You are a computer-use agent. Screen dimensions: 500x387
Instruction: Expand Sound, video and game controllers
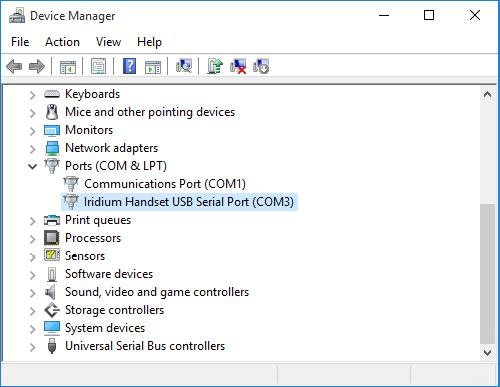pyautogui.click(x=32, y=293)
